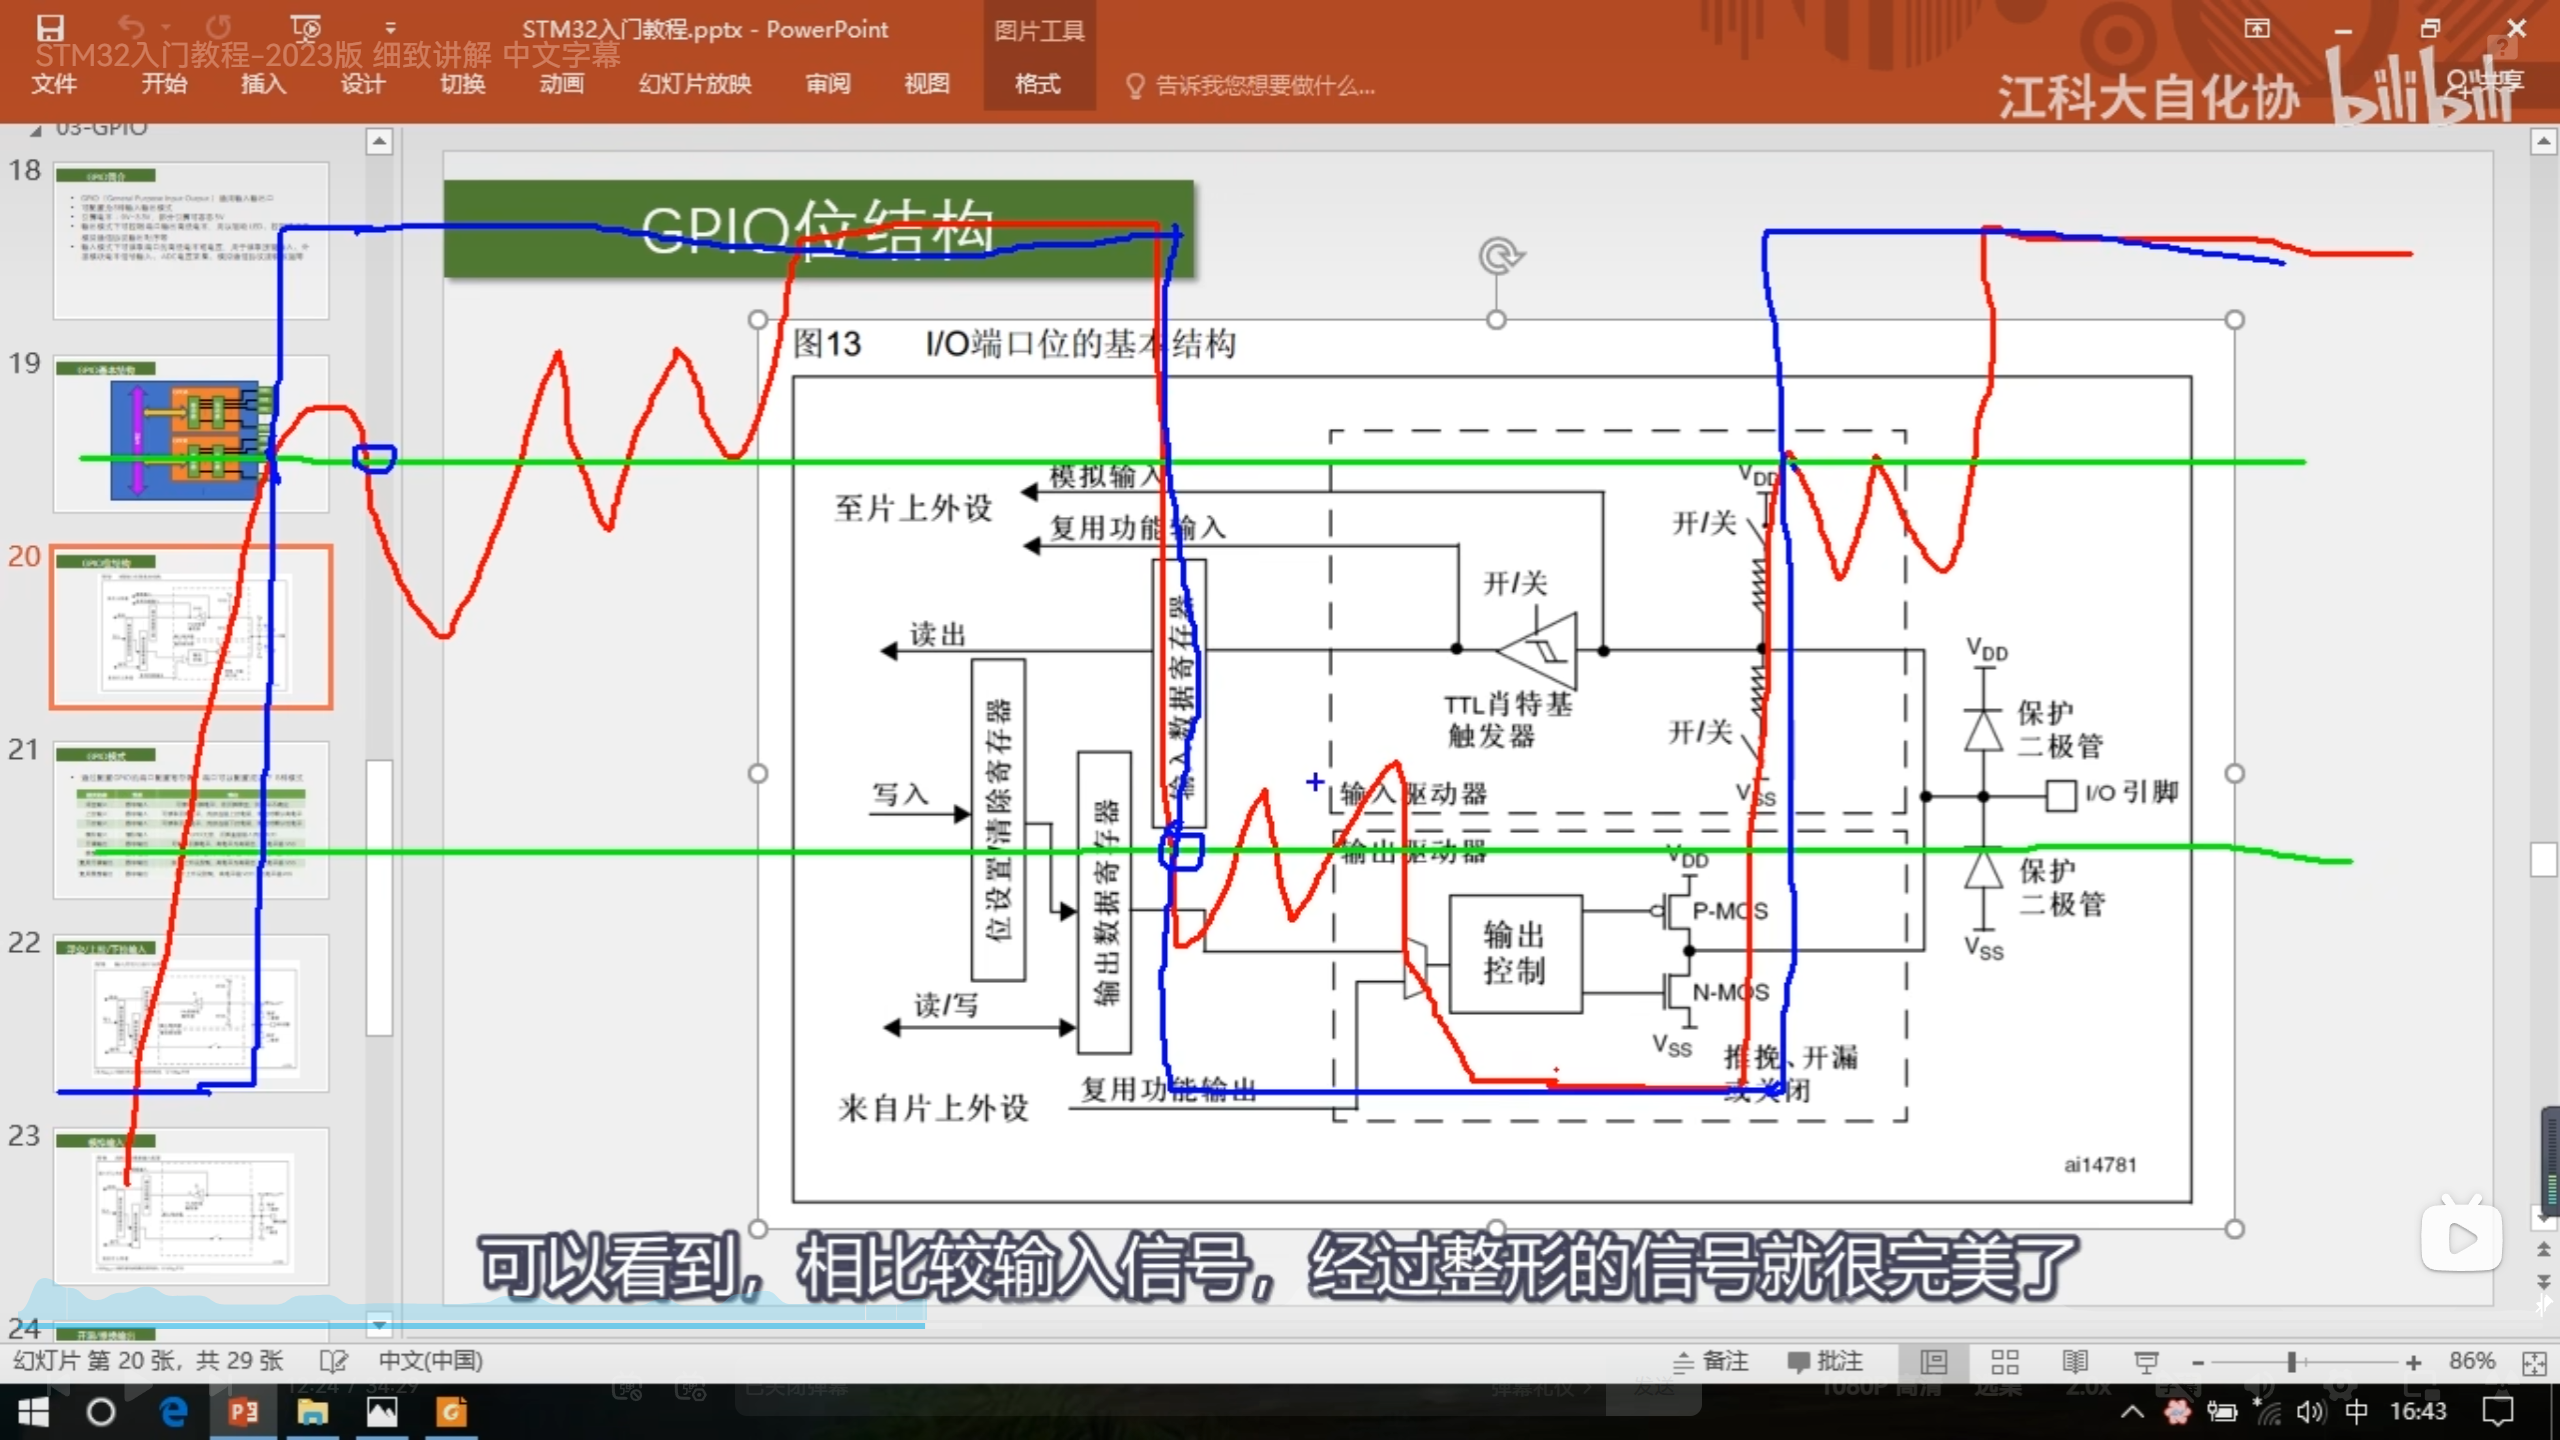Click the spell check status icon
Screen dimensions: 2560x1440
click(x=333, y=1361)
